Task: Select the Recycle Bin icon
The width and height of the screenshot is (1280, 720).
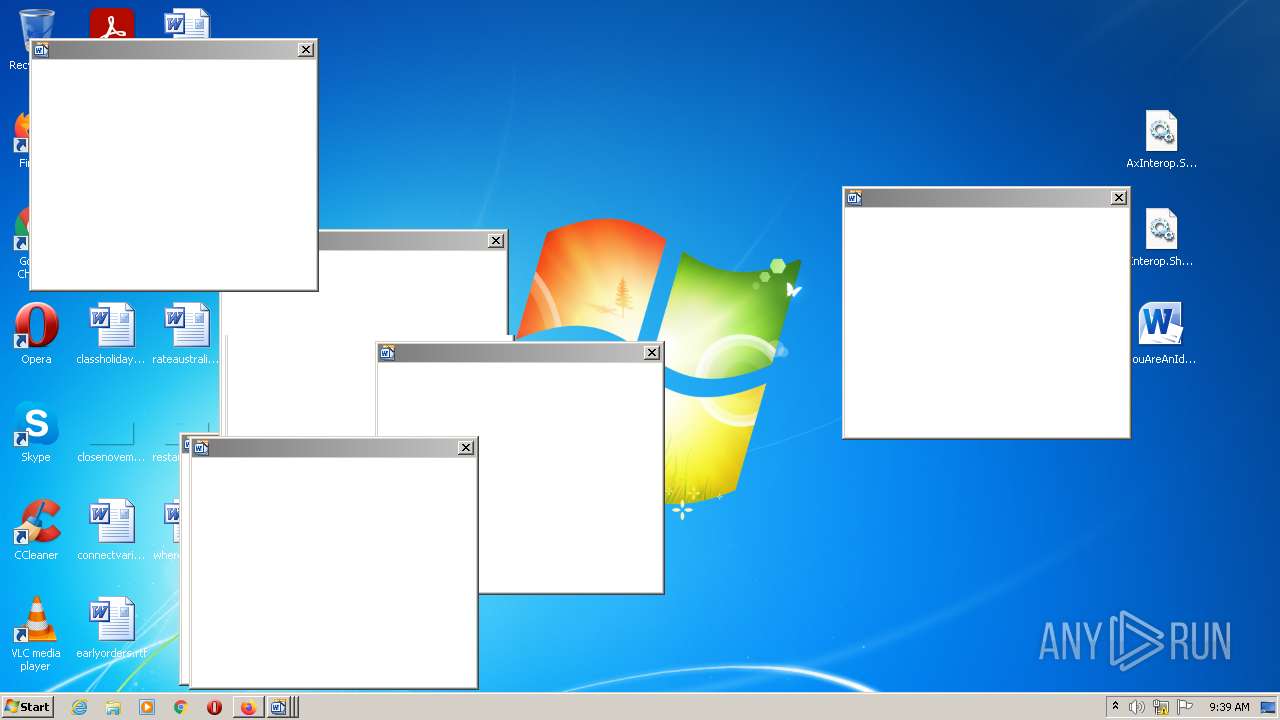Action: pos(36,24)
